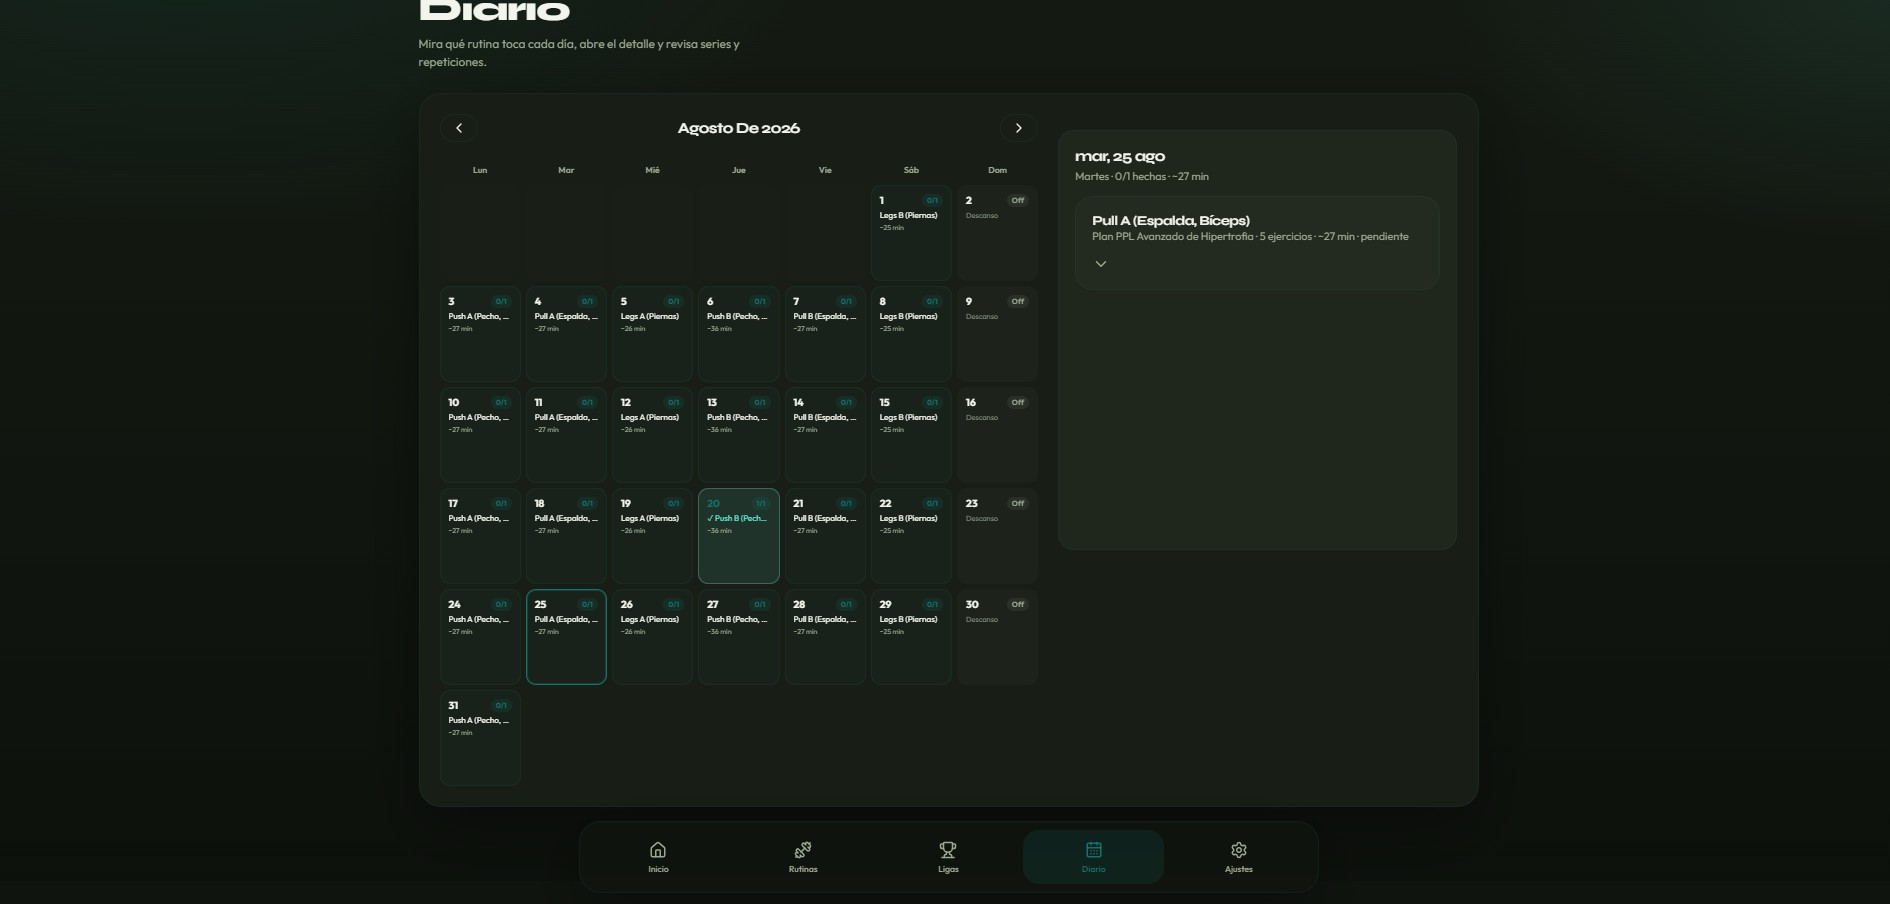The image size is (1890, 904).
Task: Select August 6 Push B day
Action: [x=739, y=334]
